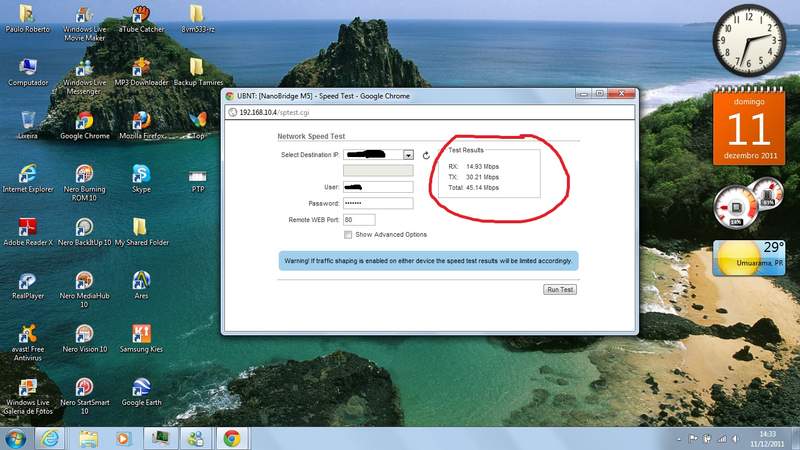This screenshot has width=800, height=450.
Task: Launch RealPlayer desktop shortcut
Action: 28,285
